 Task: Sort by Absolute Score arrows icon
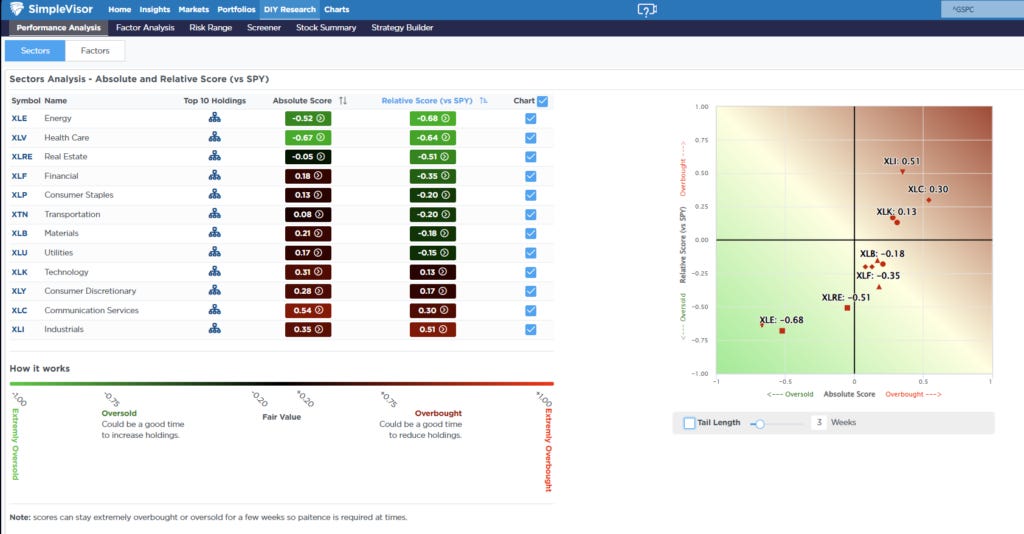point(343,101)
